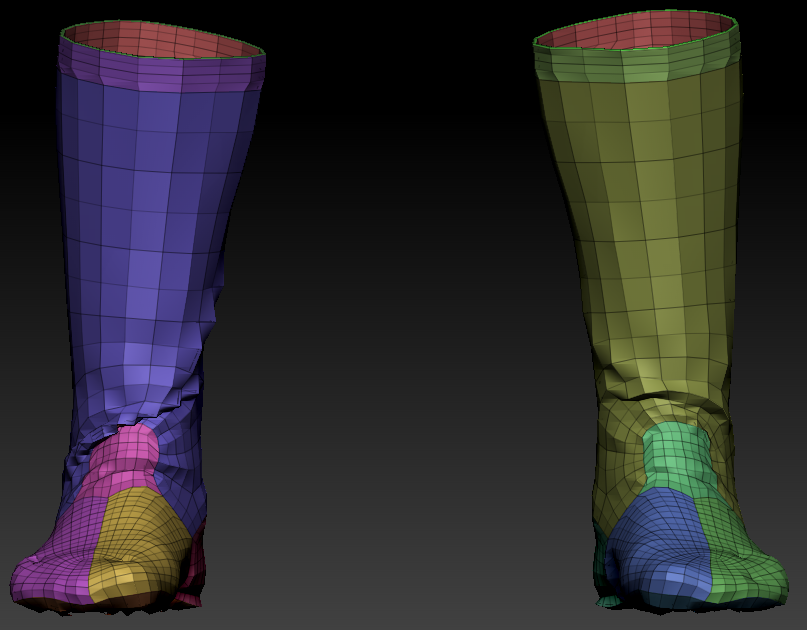Click the red interior of left boot opening

click(x=164, y=40)
